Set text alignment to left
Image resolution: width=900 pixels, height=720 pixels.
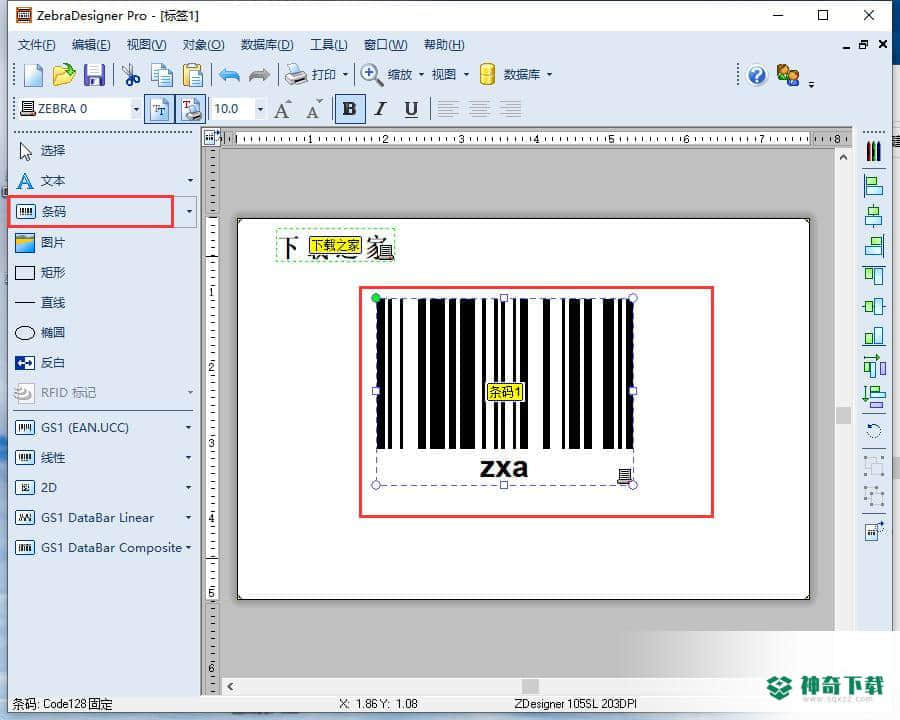pos(448,109)
